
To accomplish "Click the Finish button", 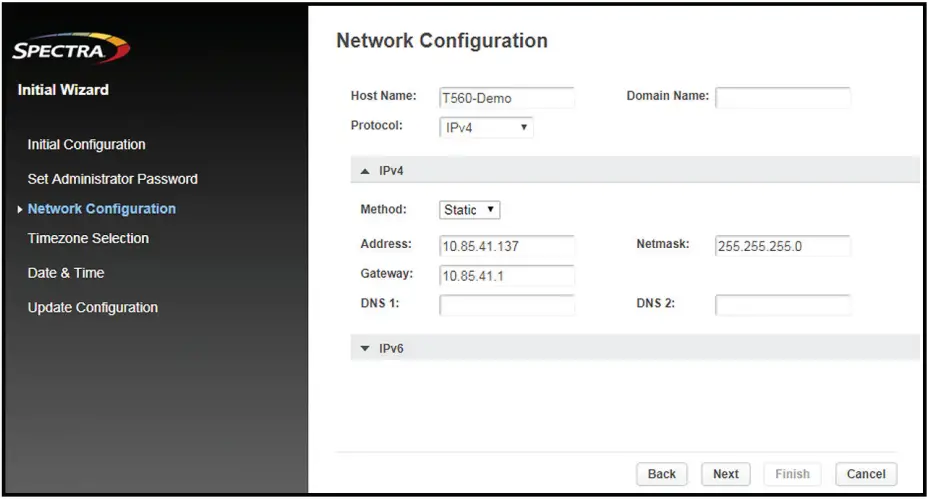I will tap(792, 474).
